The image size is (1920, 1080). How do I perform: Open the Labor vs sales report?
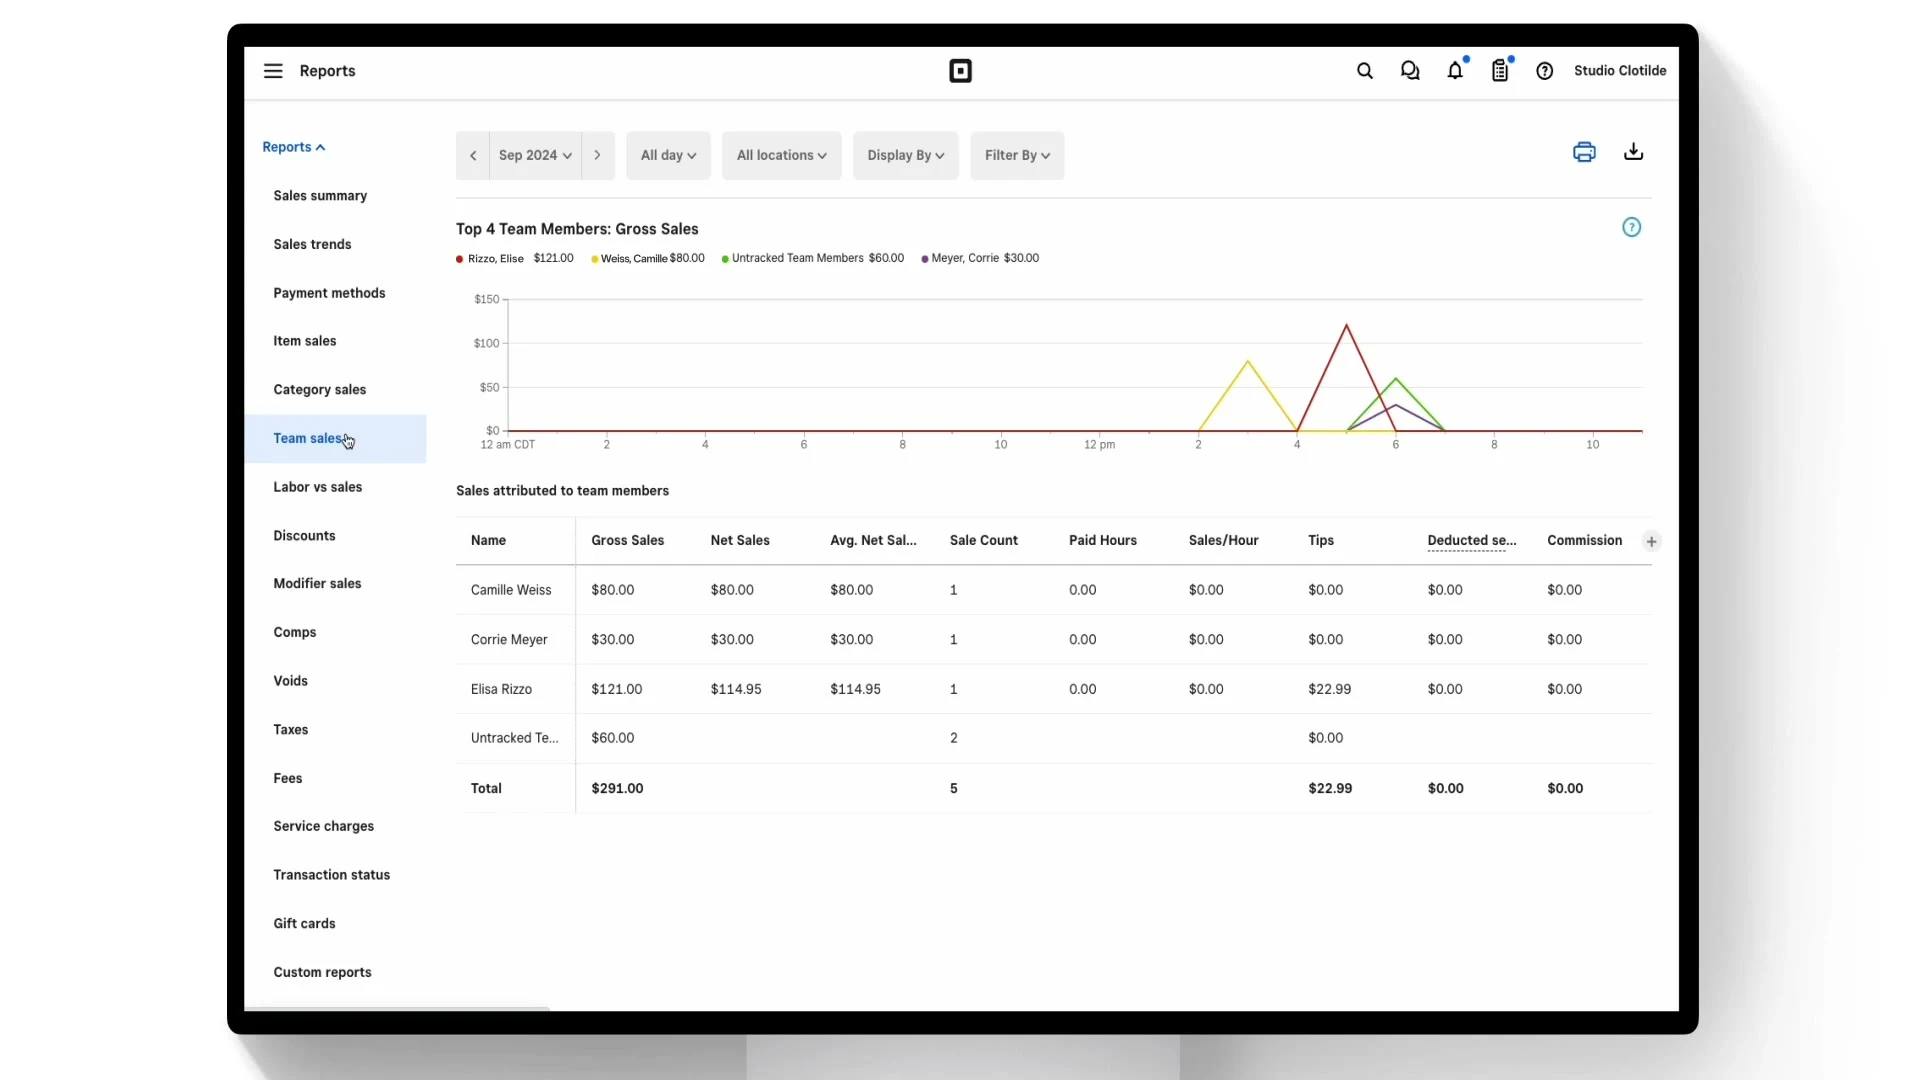pyautogui.click(x=318, y=487)
